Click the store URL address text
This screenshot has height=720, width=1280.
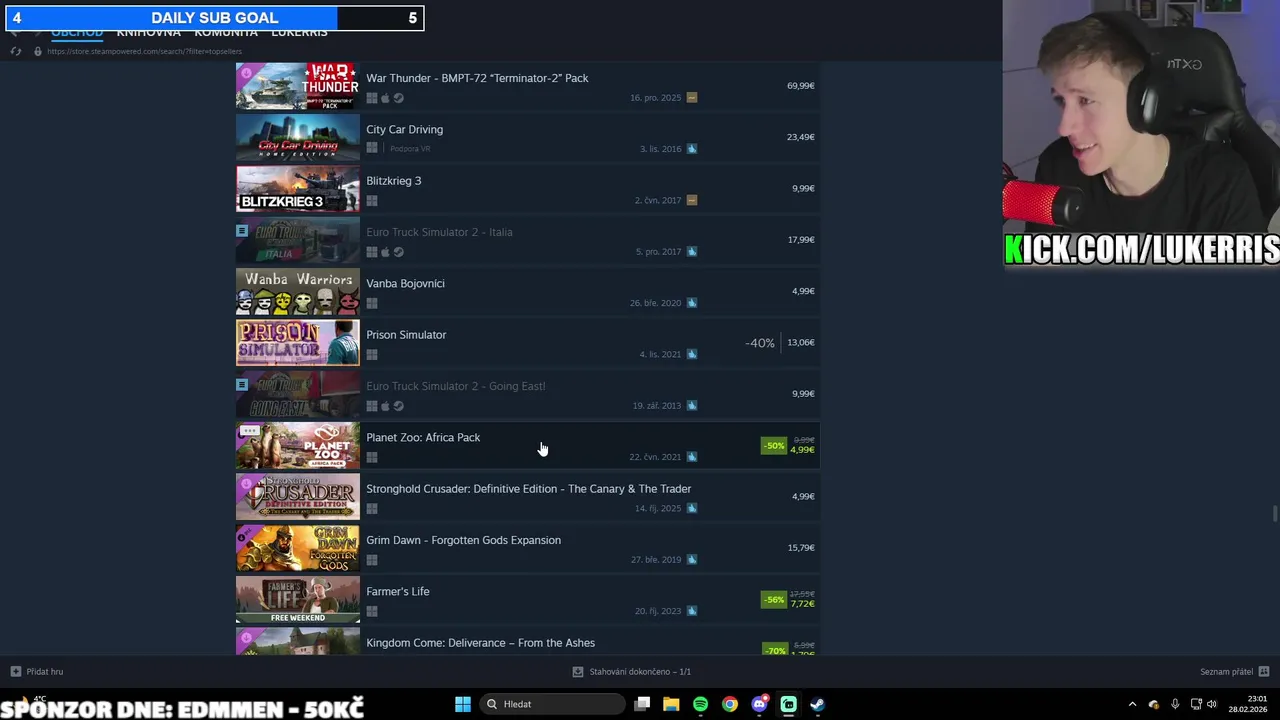[144, 51]
